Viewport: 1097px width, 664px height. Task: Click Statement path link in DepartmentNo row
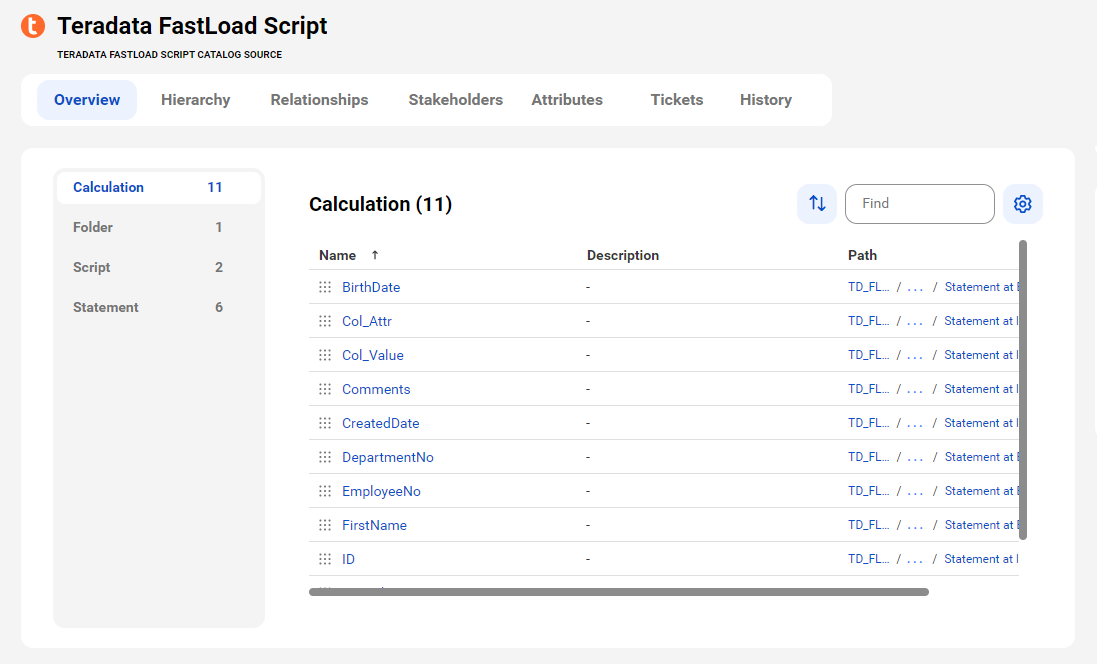pos(982,457)
